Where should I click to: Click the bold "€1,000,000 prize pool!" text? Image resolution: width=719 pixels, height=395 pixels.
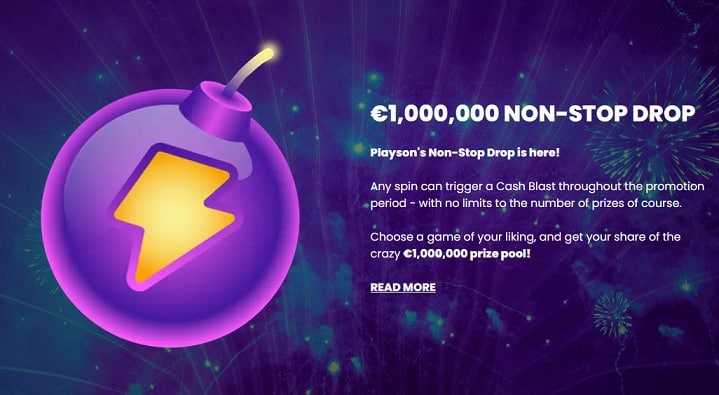coord(466,253)
